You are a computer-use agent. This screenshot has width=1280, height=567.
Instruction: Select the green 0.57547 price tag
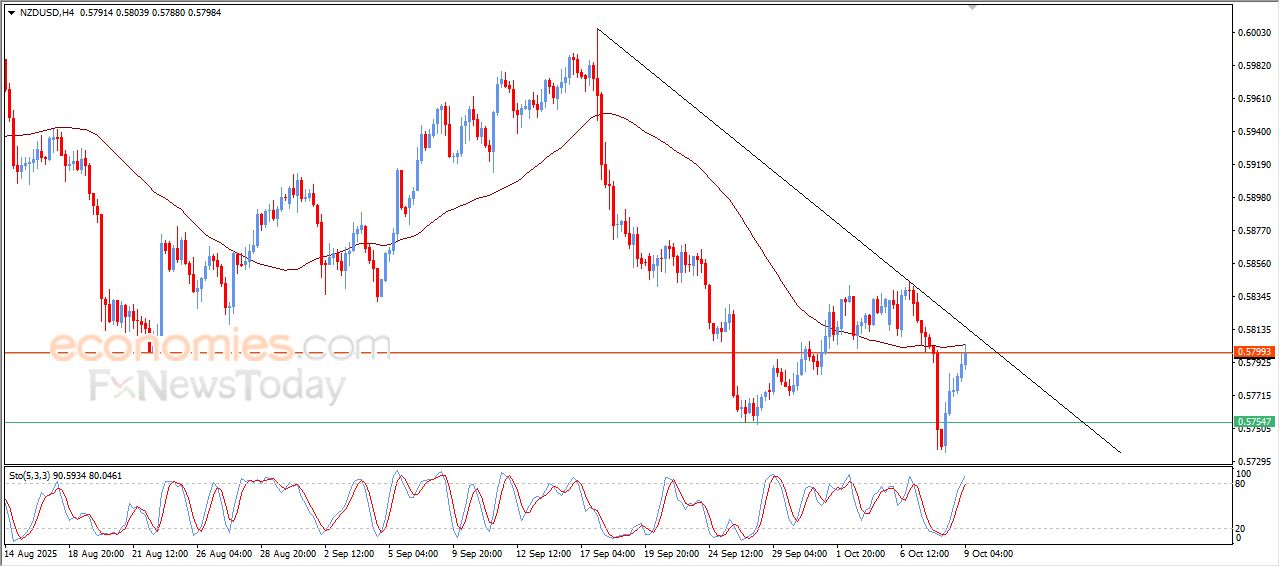point(1253,422)
